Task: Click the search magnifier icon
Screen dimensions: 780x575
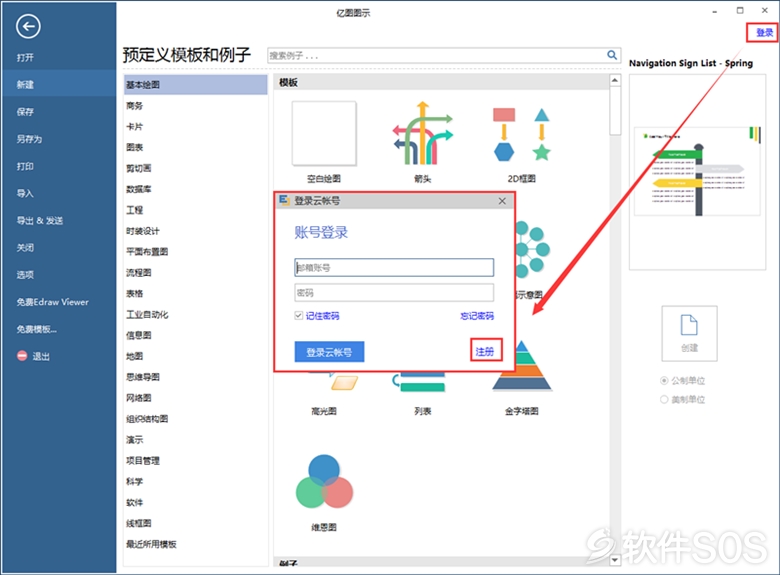Action: [x=612, y=55]
